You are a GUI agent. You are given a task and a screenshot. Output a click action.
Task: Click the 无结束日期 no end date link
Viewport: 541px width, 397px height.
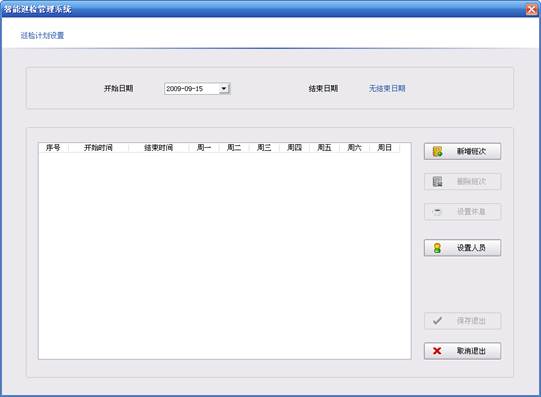tap(387, 88)
